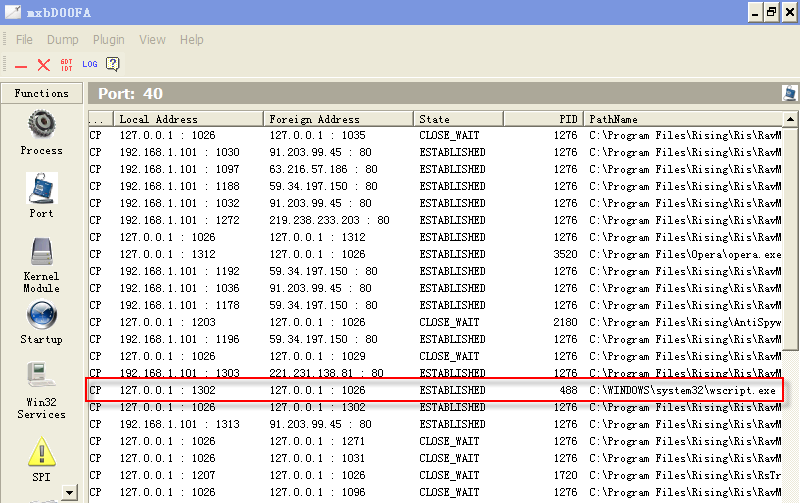Click PID 3520 cell
This screenshot has width=800, height=503.
coord(565,254)
